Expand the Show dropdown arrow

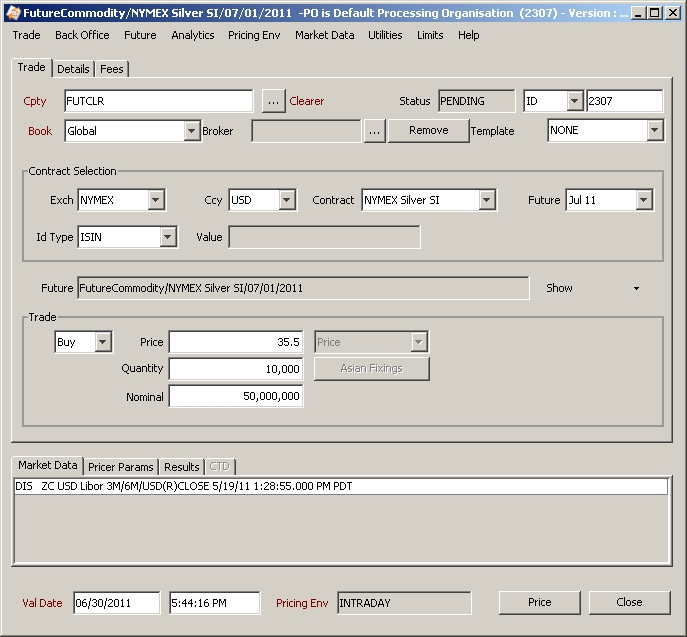pos(636,288)
